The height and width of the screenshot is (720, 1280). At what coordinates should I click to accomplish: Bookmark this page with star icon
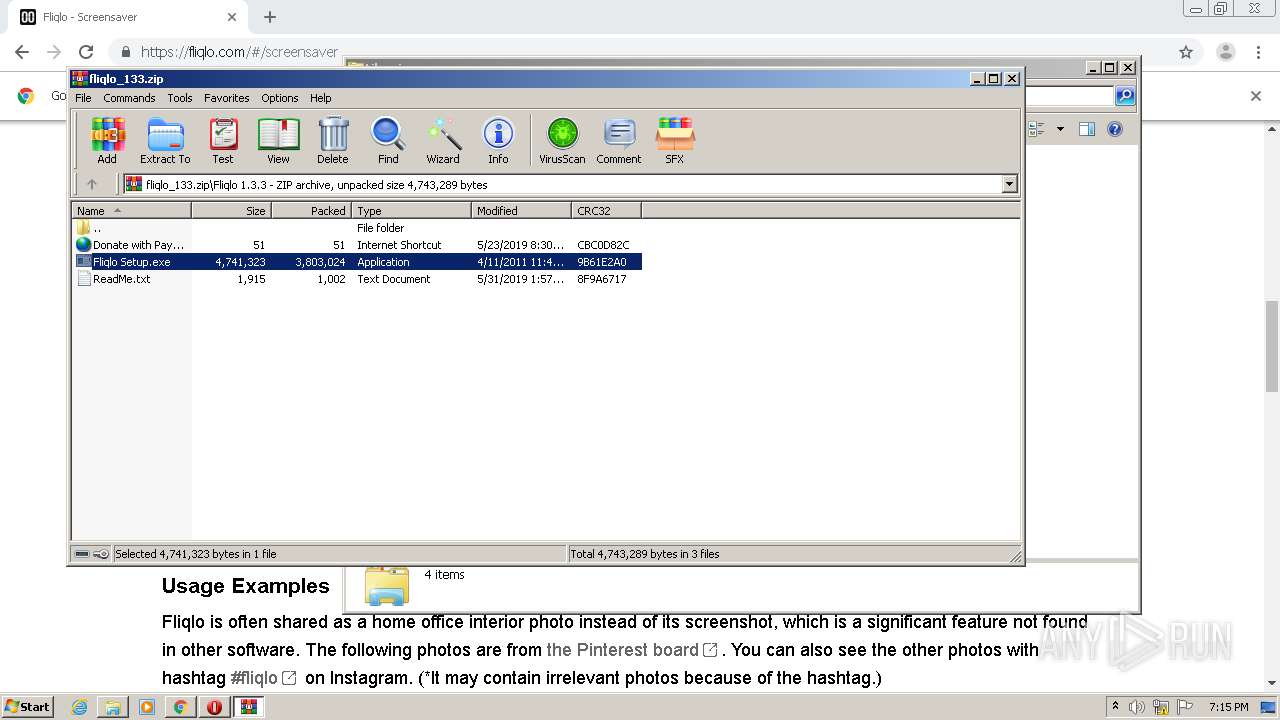[x=1186, y=52]
